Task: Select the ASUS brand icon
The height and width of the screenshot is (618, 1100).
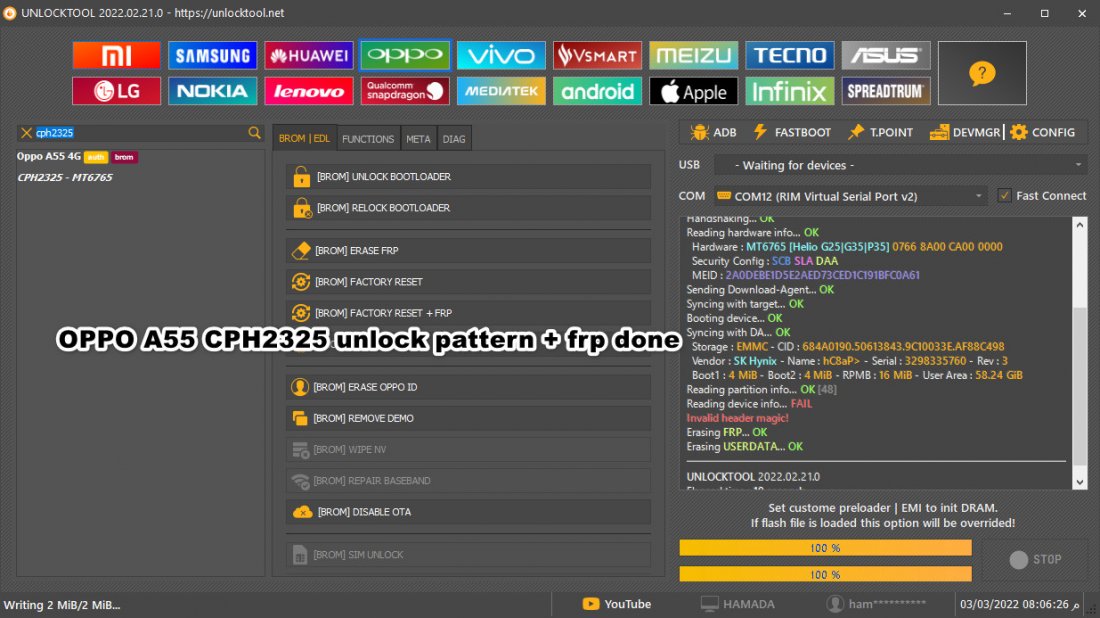Action: point(886,55)
